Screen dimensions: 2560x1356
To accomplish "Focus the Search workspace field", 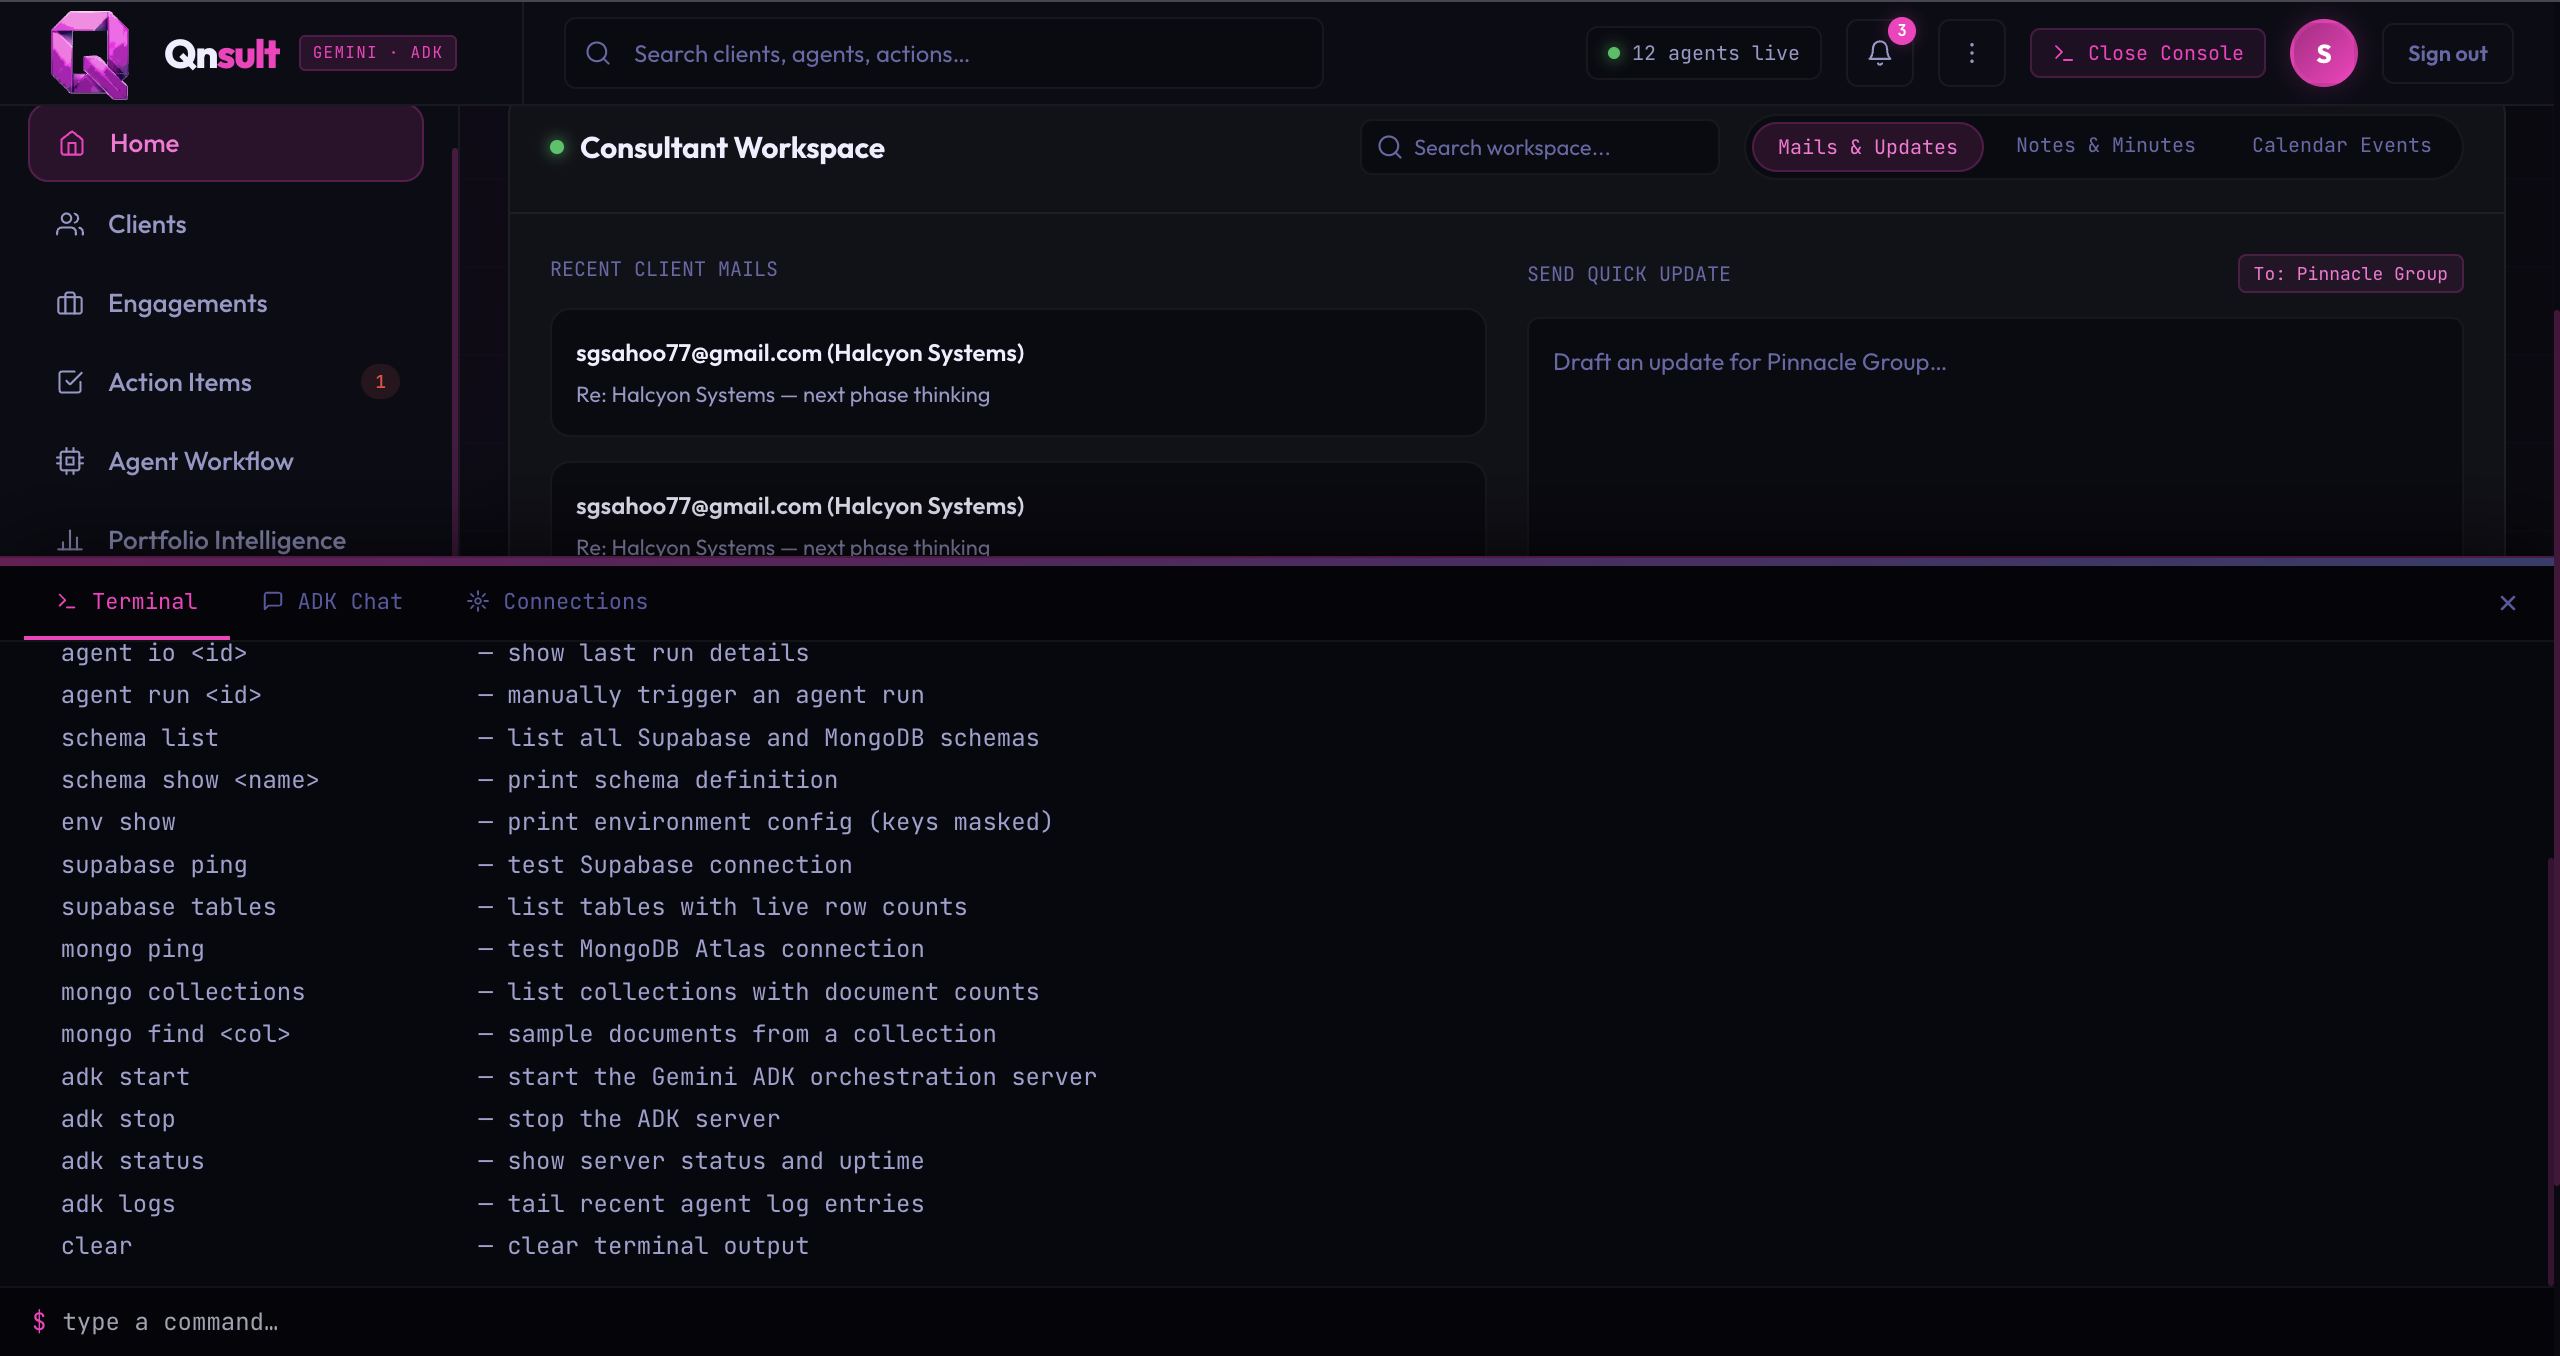I will (x=1540, y=147).
